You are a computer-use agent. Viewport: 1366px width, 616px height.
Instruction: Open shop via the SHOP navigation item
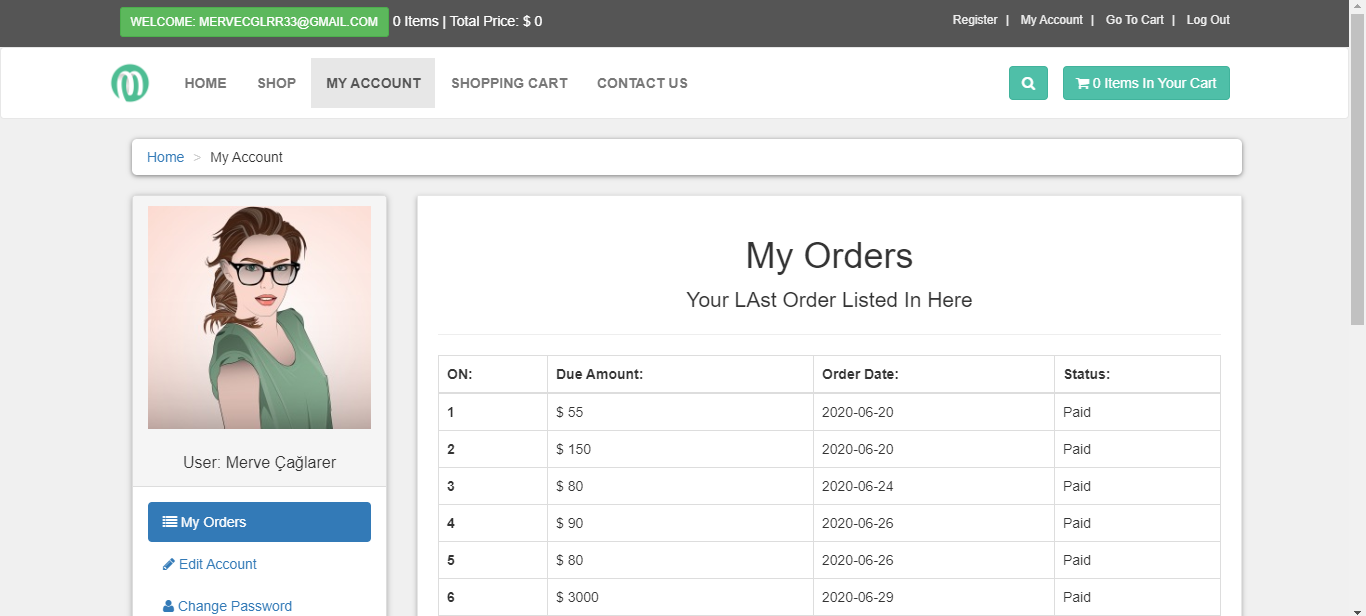coord(276,83)
